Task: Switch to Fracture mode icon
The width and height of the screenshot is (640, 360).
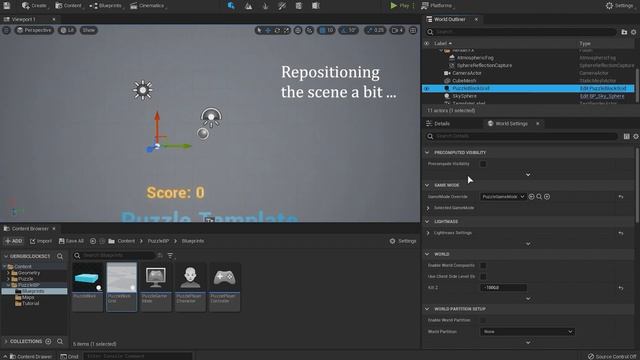Action: [x=299, y=6]
